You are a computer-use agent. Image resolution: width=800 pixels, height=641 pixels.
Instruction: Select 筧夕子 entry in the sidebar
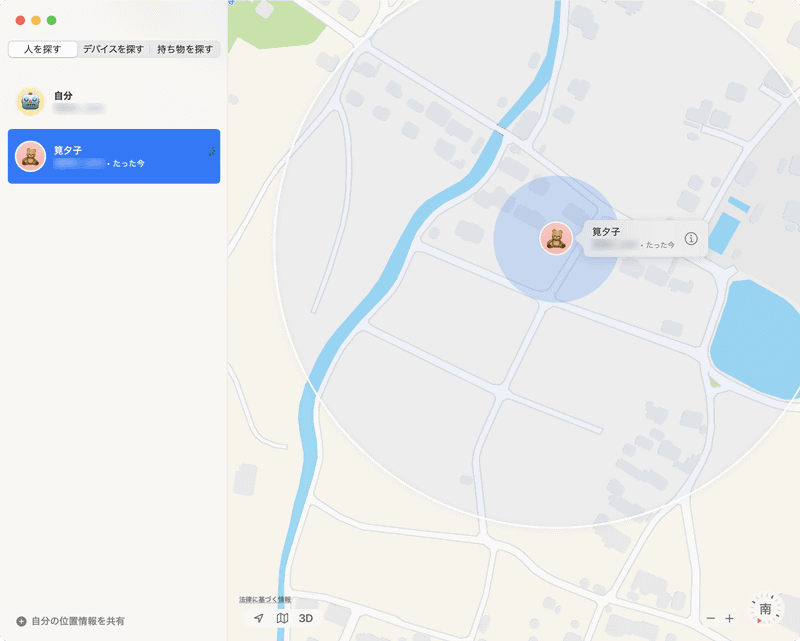click(x=114, y=156)
